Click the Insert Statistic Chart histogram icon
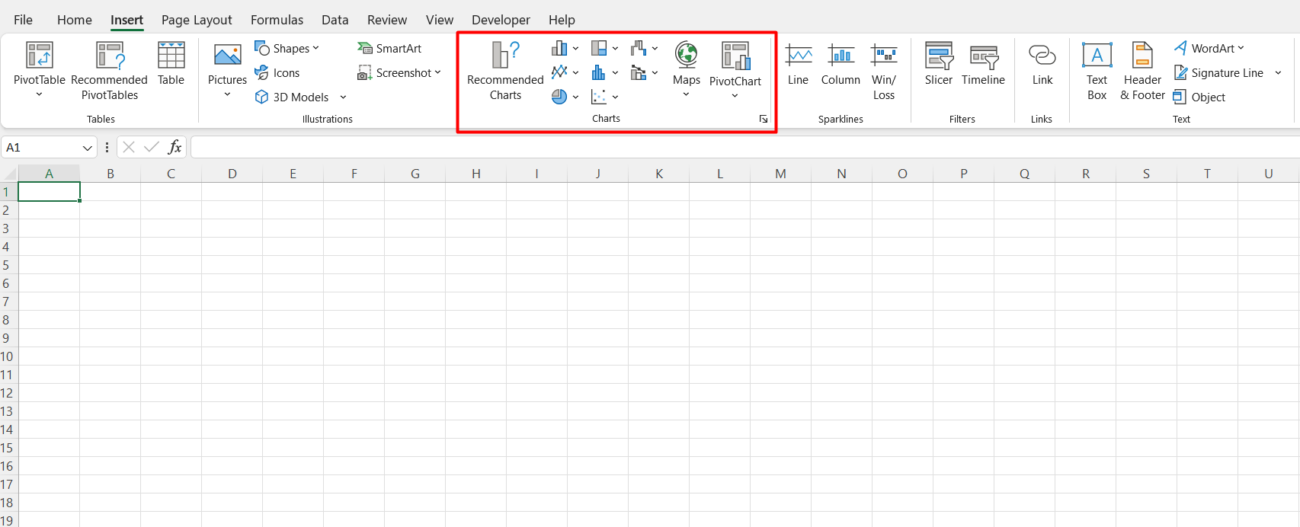Image resolution: width=1300 pixels, height=527 pixels. pyautogui.click(x=599, y=72)
